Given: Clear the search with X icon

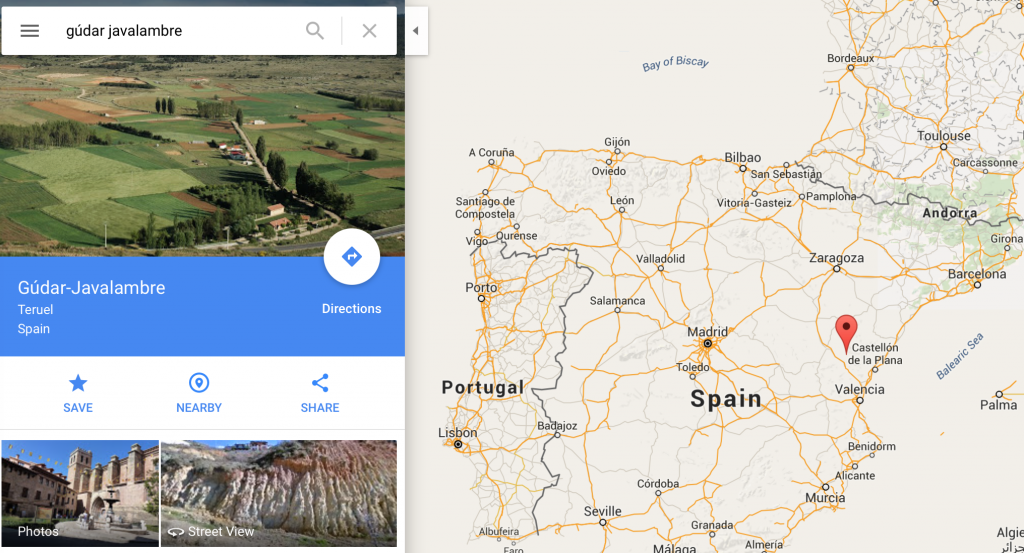Looking at the screenshot, I should coord(370,31).
